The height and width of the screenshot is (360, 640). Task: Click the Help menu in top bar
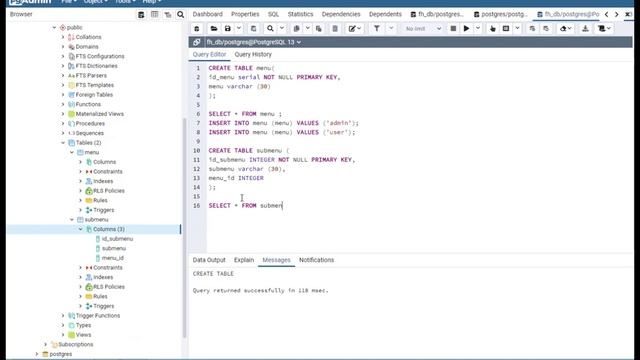151,2
